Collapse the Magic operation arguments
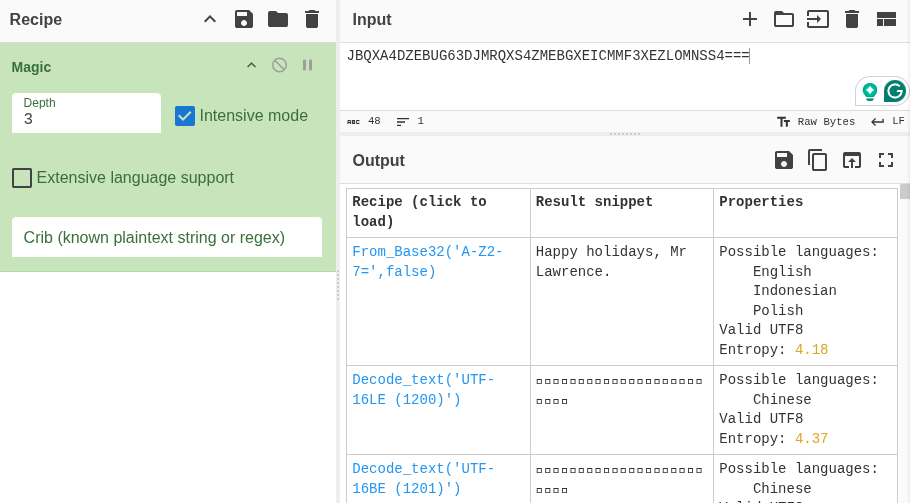This screenshot has width=910, height=503. tap(251, 65)
